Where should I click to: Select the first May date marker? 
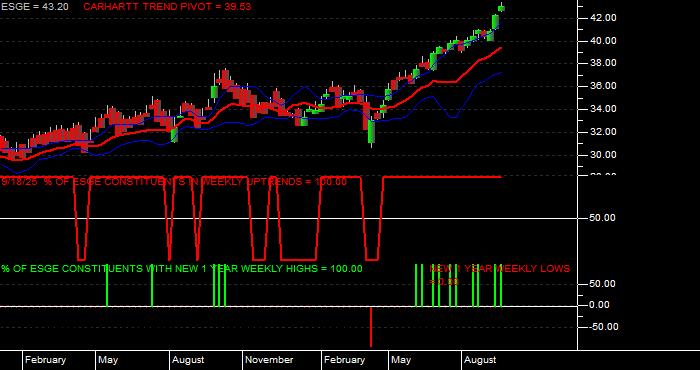[x=108, y=360]
